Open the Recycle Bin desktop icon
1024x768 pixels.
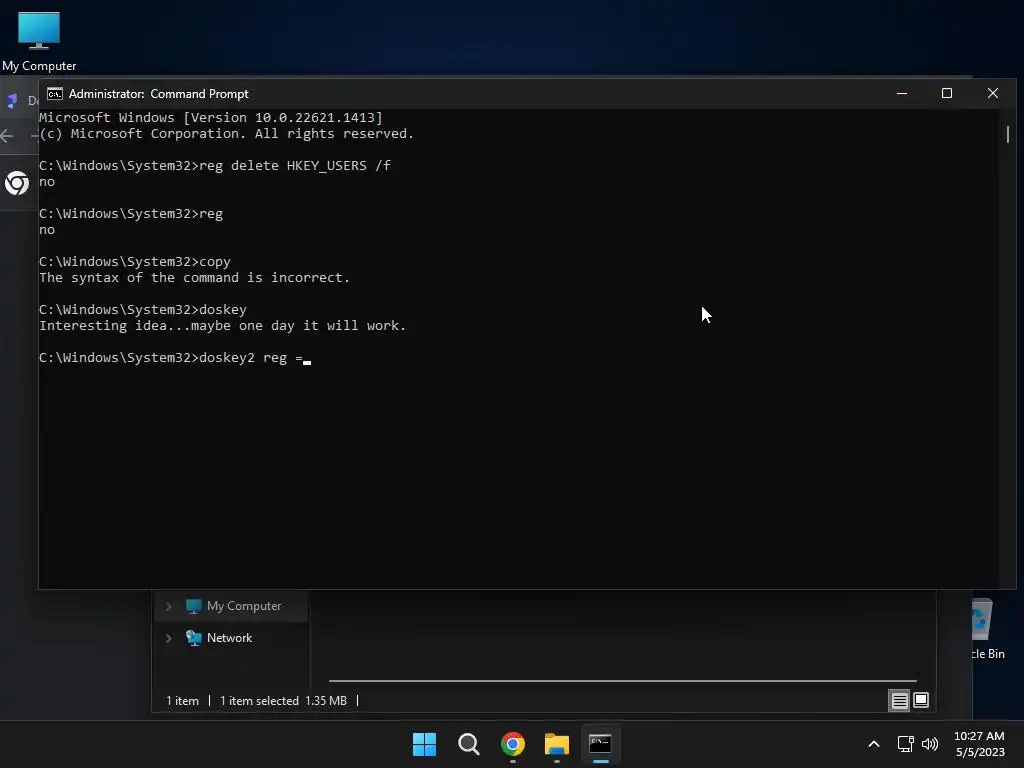[985, 630]
